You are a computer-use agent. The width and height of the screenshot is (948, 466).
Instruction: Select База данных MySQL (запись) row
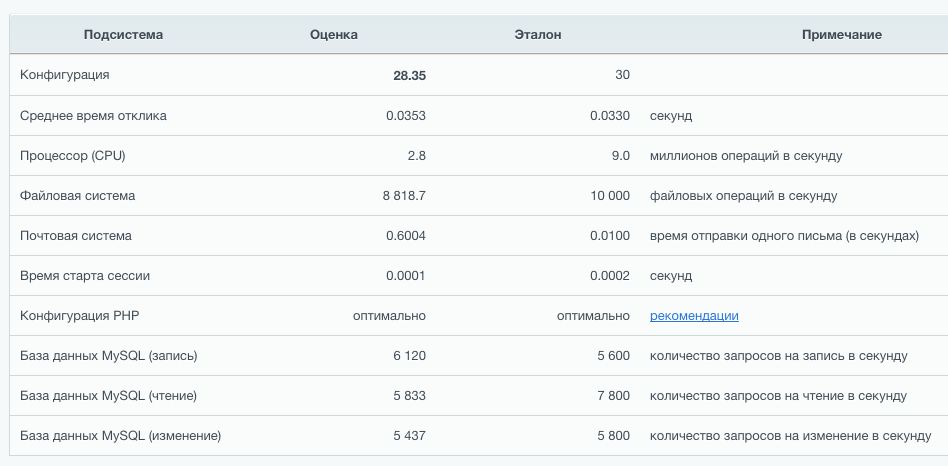pos(109,356)
